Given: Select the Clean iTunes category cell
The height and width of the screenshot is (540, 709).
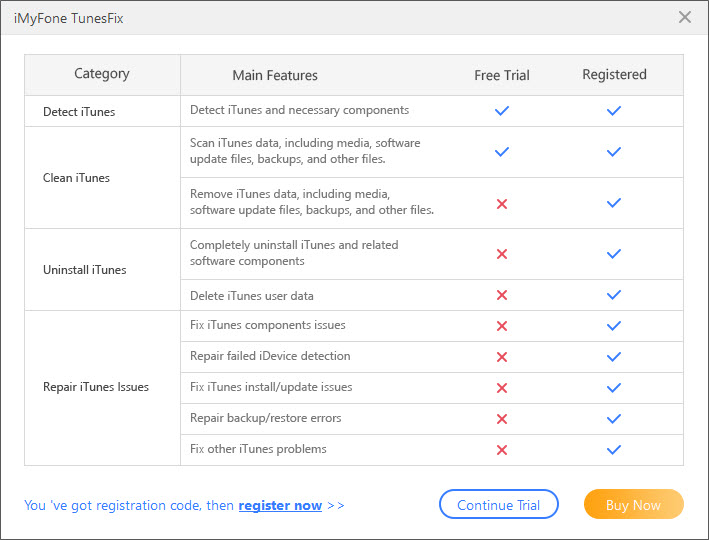Looking at the screenshot, I should coord(103,178).
